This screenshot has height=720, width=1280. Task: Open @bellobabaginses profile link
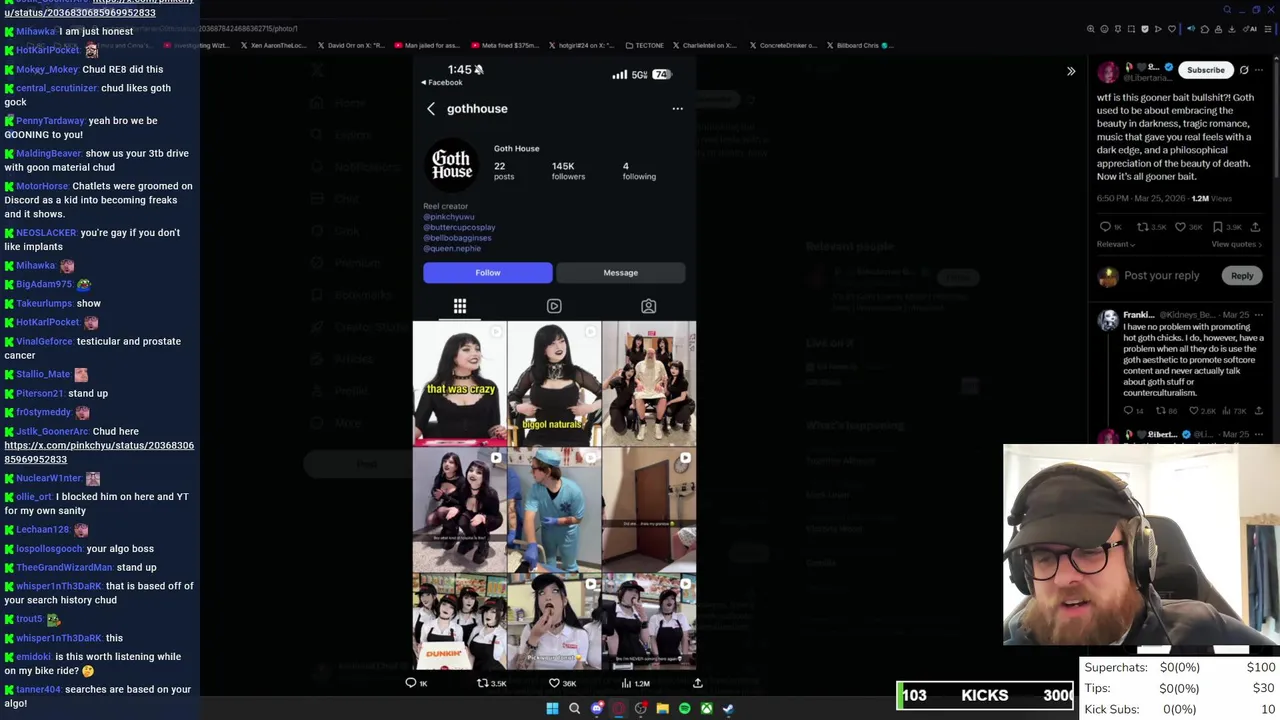[x=457, y=238]
